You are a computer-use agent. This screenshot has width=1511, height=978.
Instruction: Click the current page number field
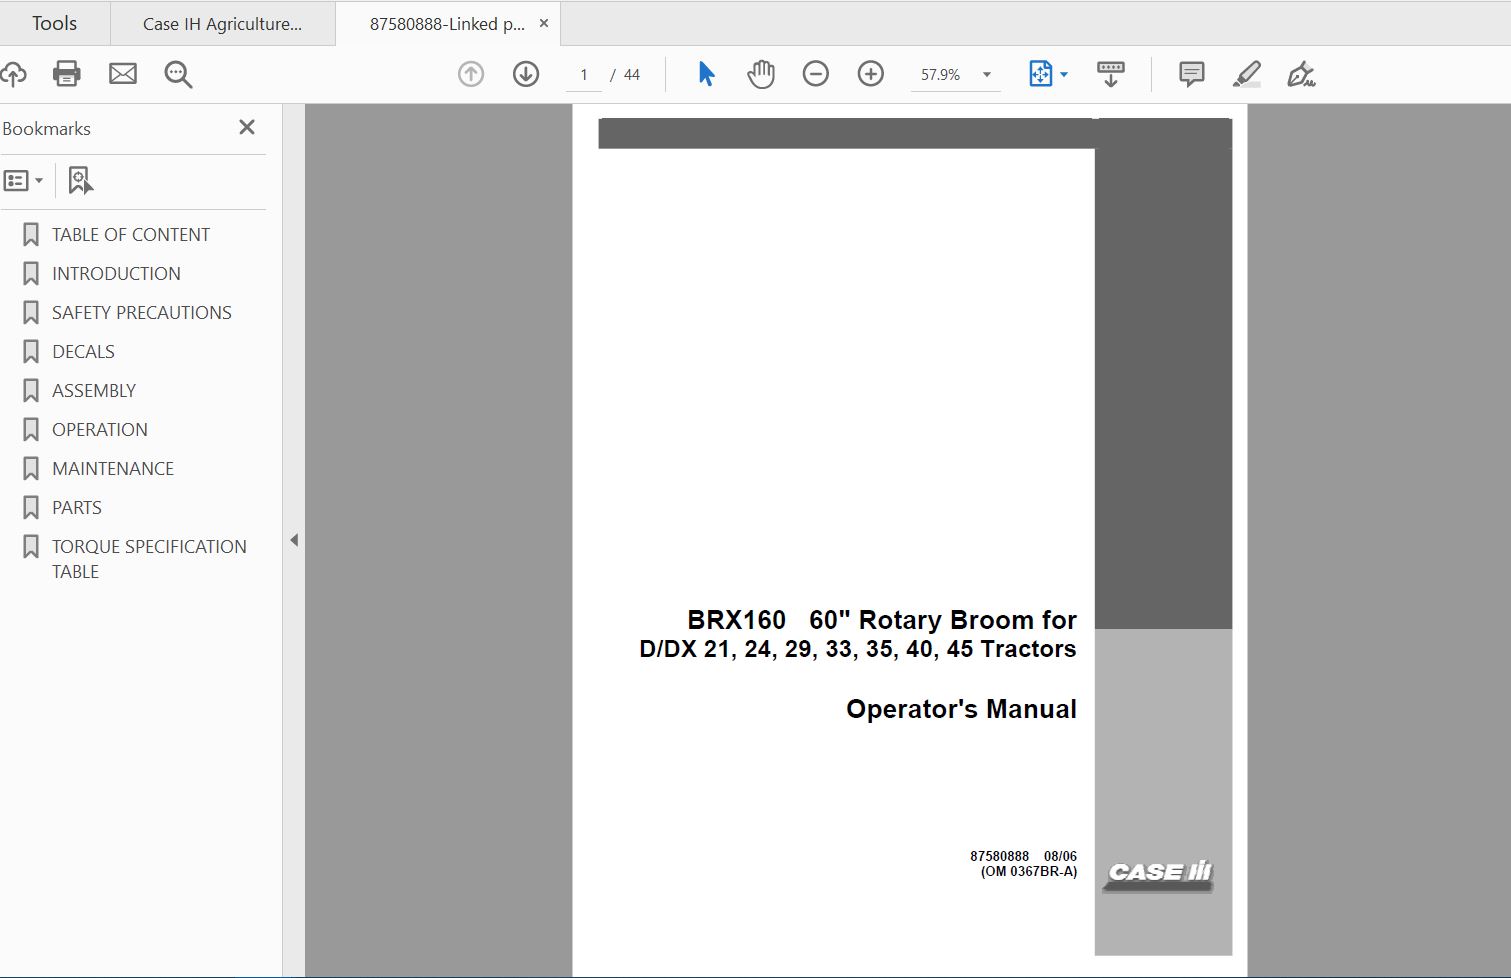click(584, 75)
